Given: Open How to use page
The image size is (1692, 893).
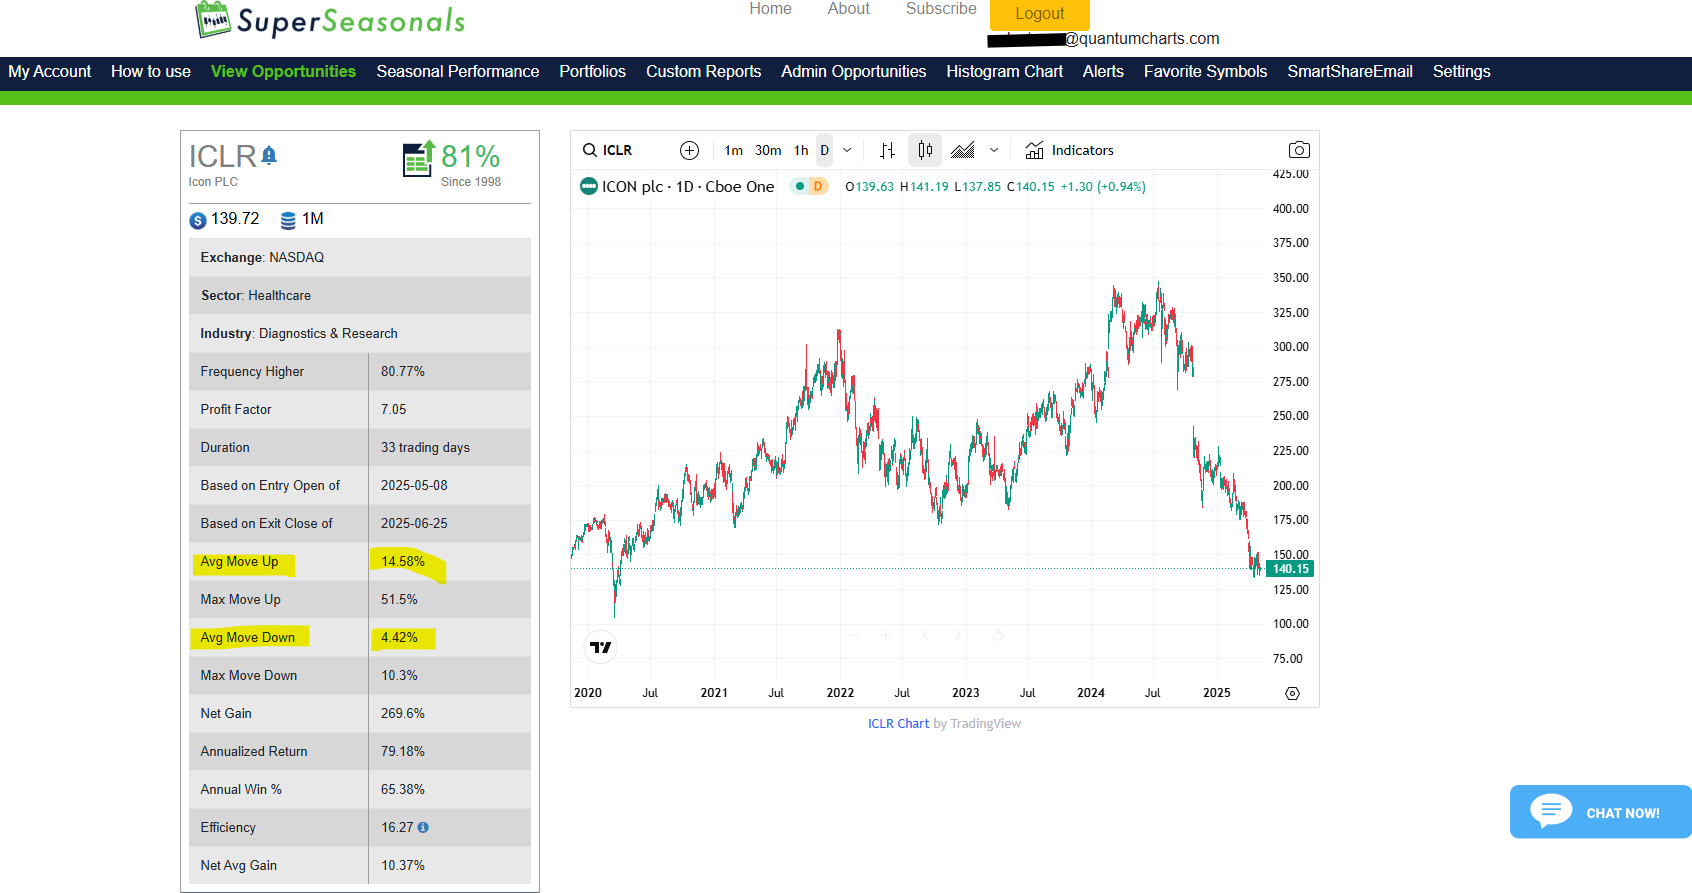Looking at the screenshot, I should coord(151,71).
